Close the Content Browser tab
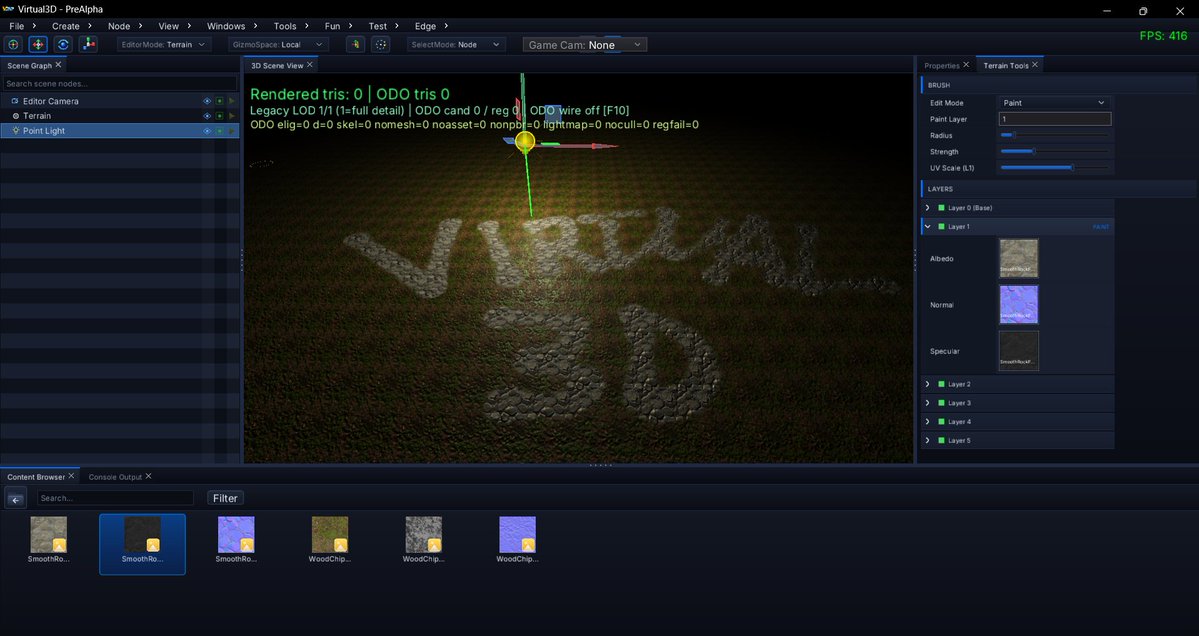 [x=71, y=475]
